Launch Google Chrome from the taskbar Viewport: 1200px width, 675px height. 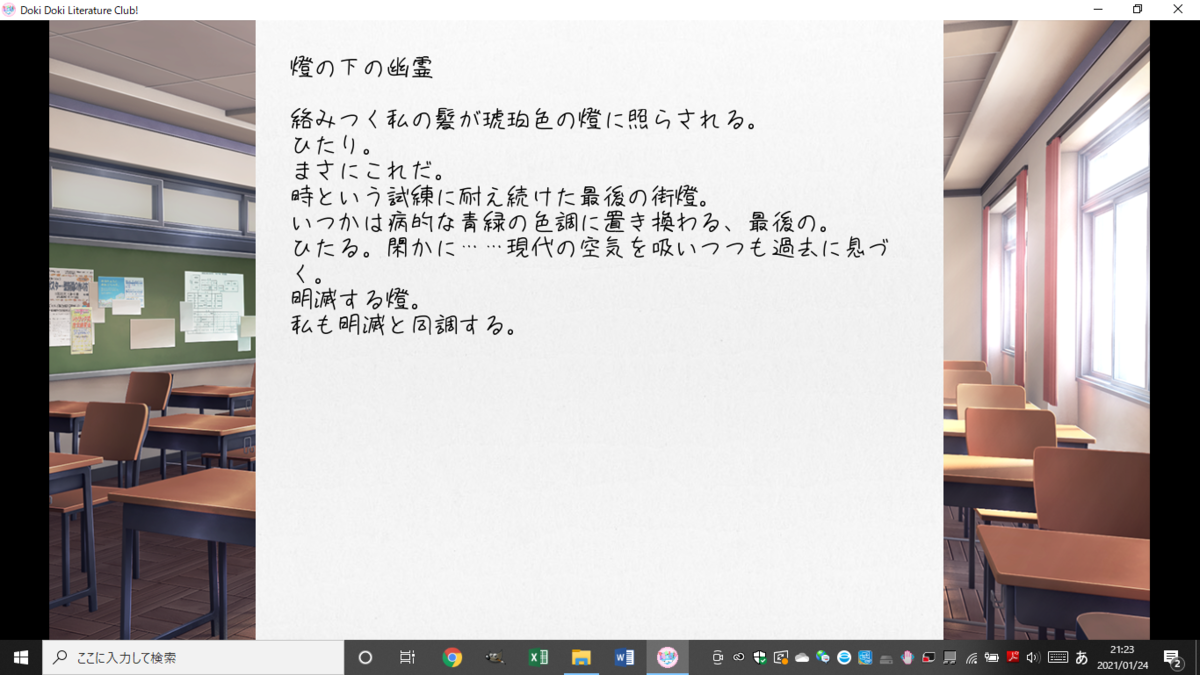point(452,657)
